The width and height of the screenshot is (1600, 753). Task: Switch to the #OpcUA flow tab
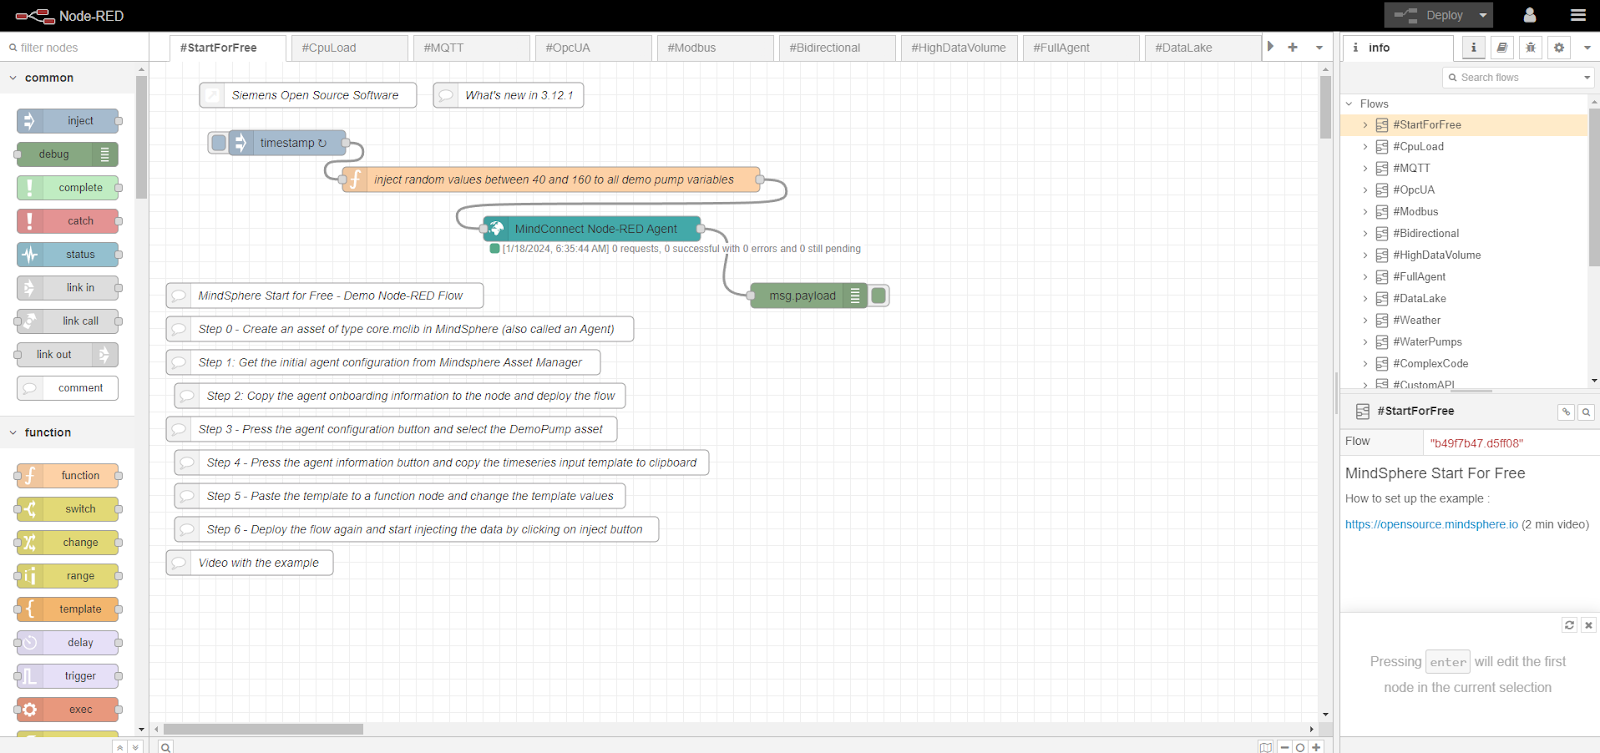click(x=593, y=48)
